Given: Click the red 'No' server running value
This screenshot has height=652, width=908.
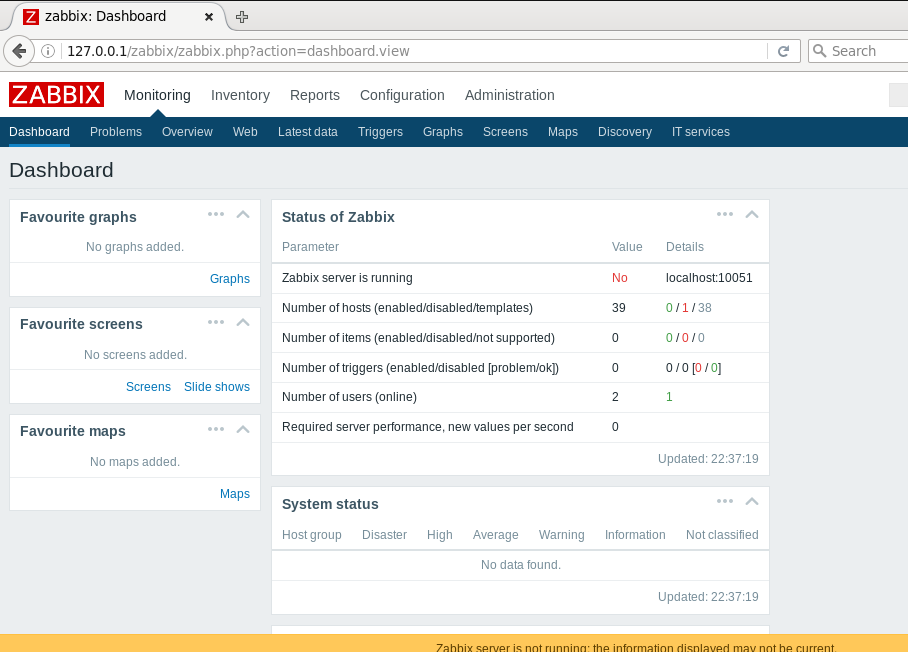Looking at the screenshot, I should pos(620,278).
